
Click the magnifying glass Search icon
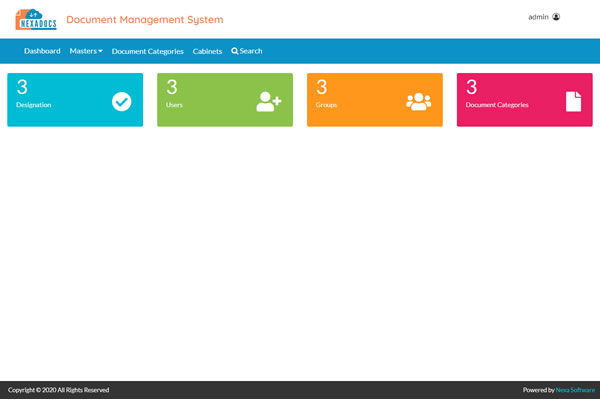click(x=235, y=51)
